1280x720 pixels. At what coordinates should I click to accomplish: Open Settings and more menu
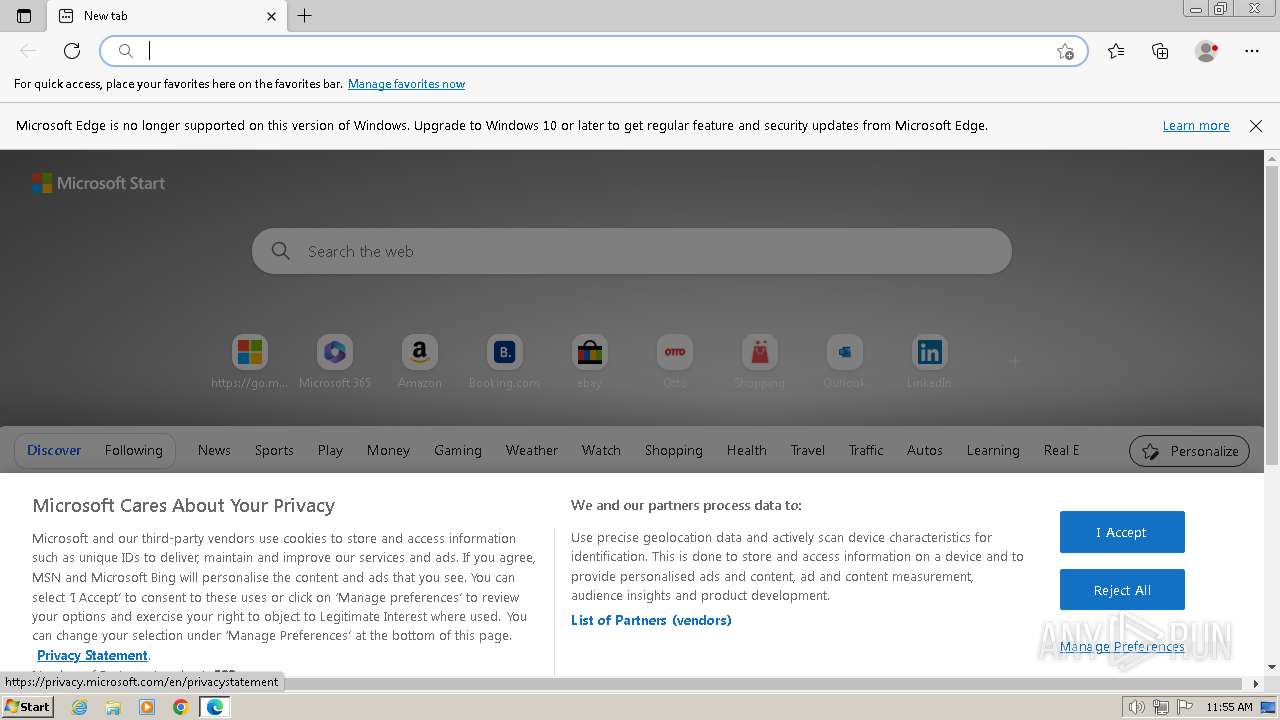click(x=1252, y=51)
